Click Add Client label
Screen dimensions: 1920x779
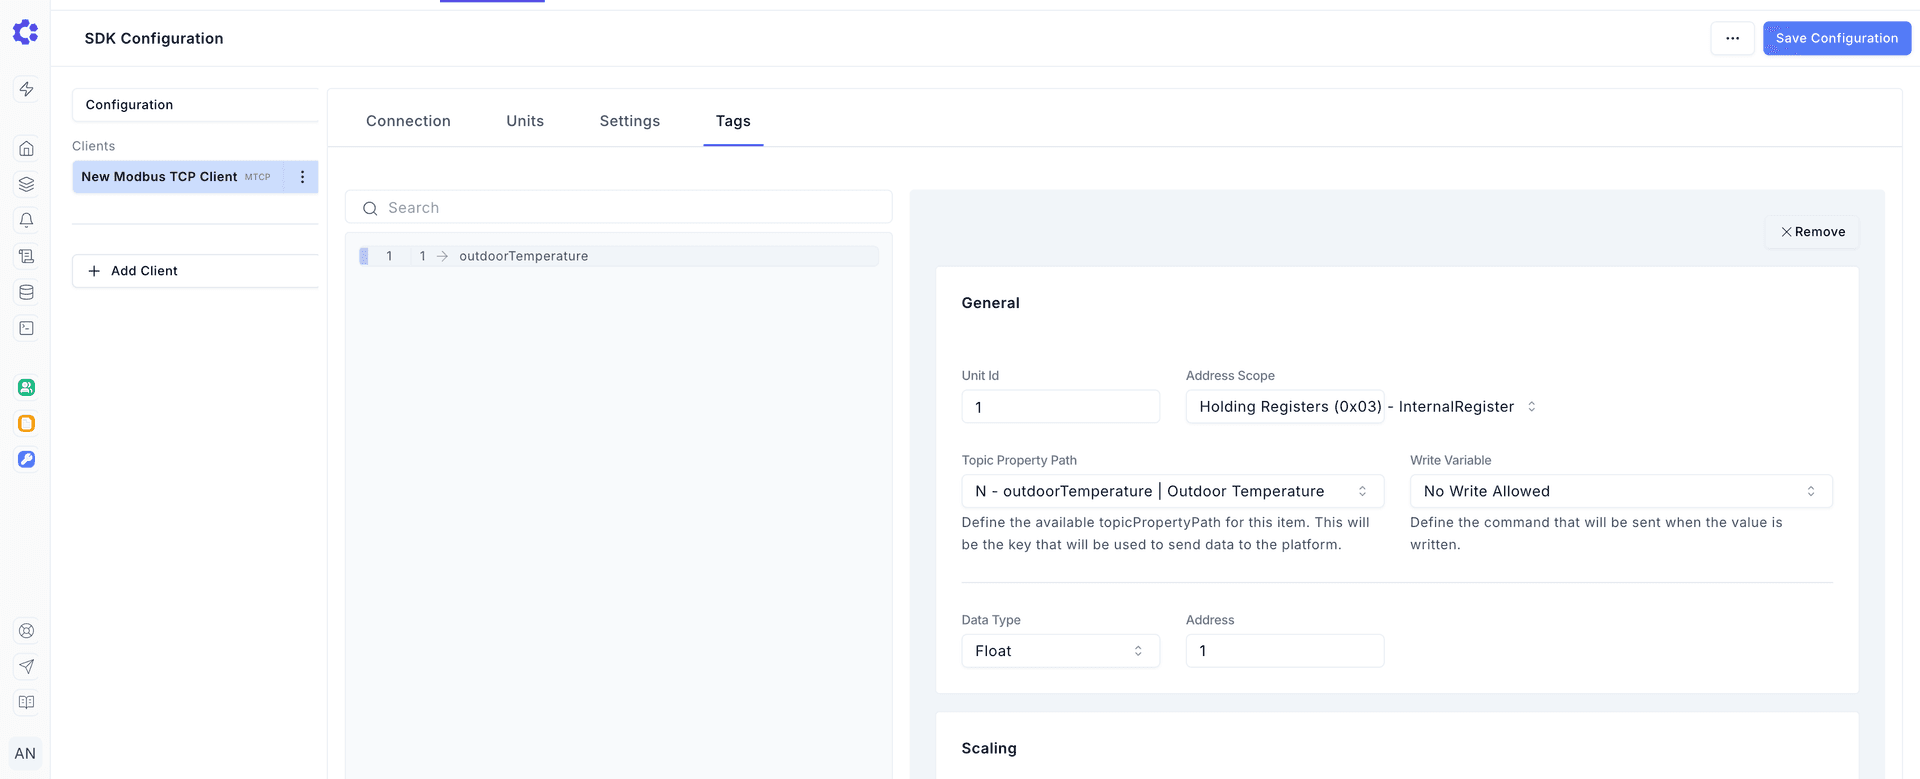pyautogui.click(x=144, y=271)
